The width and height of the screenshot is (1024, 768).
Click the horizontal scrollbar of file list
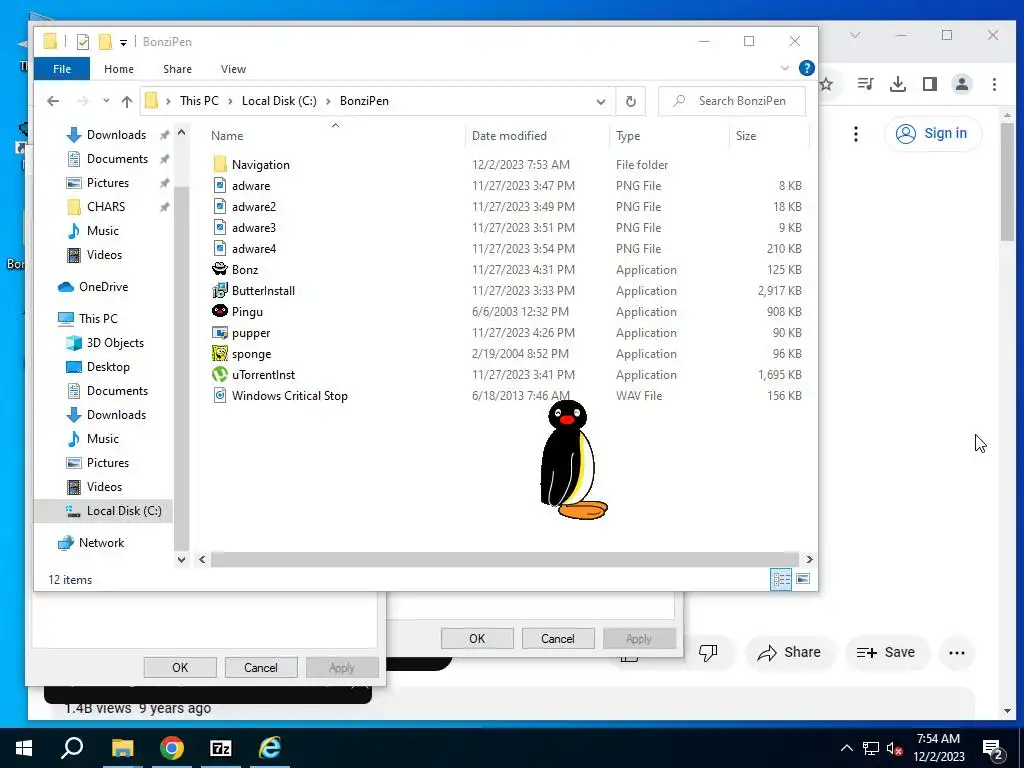click(x=504, y=560)
